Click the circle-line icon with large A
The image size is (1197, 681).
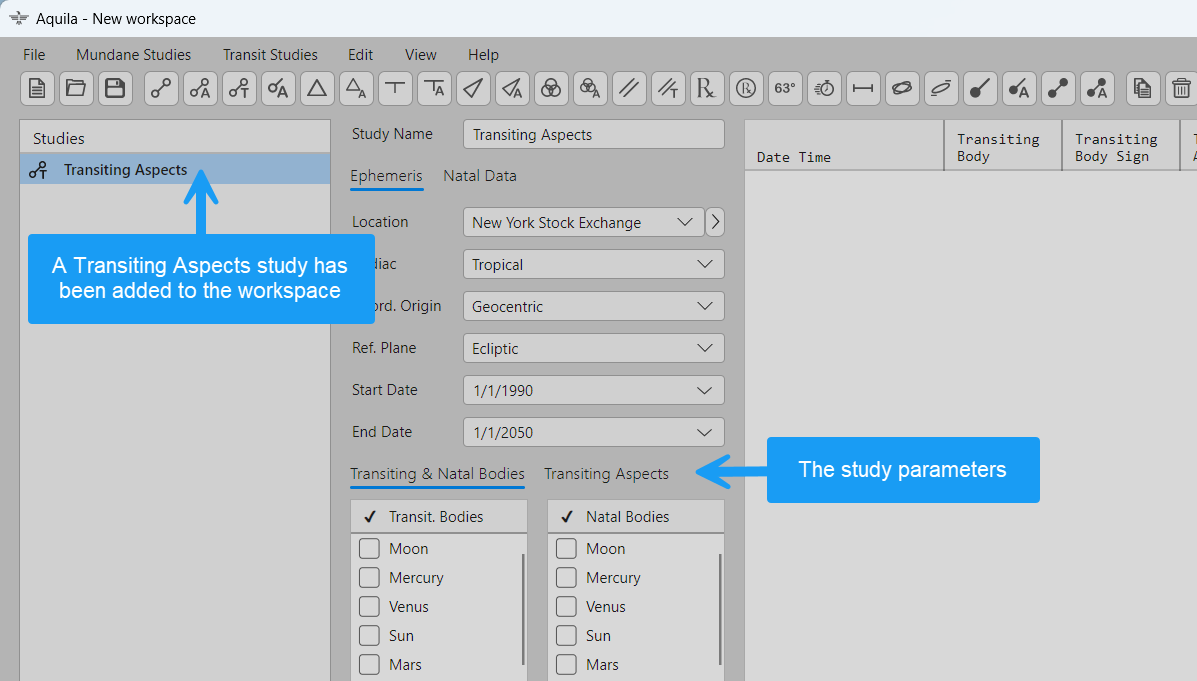(278, 89)
